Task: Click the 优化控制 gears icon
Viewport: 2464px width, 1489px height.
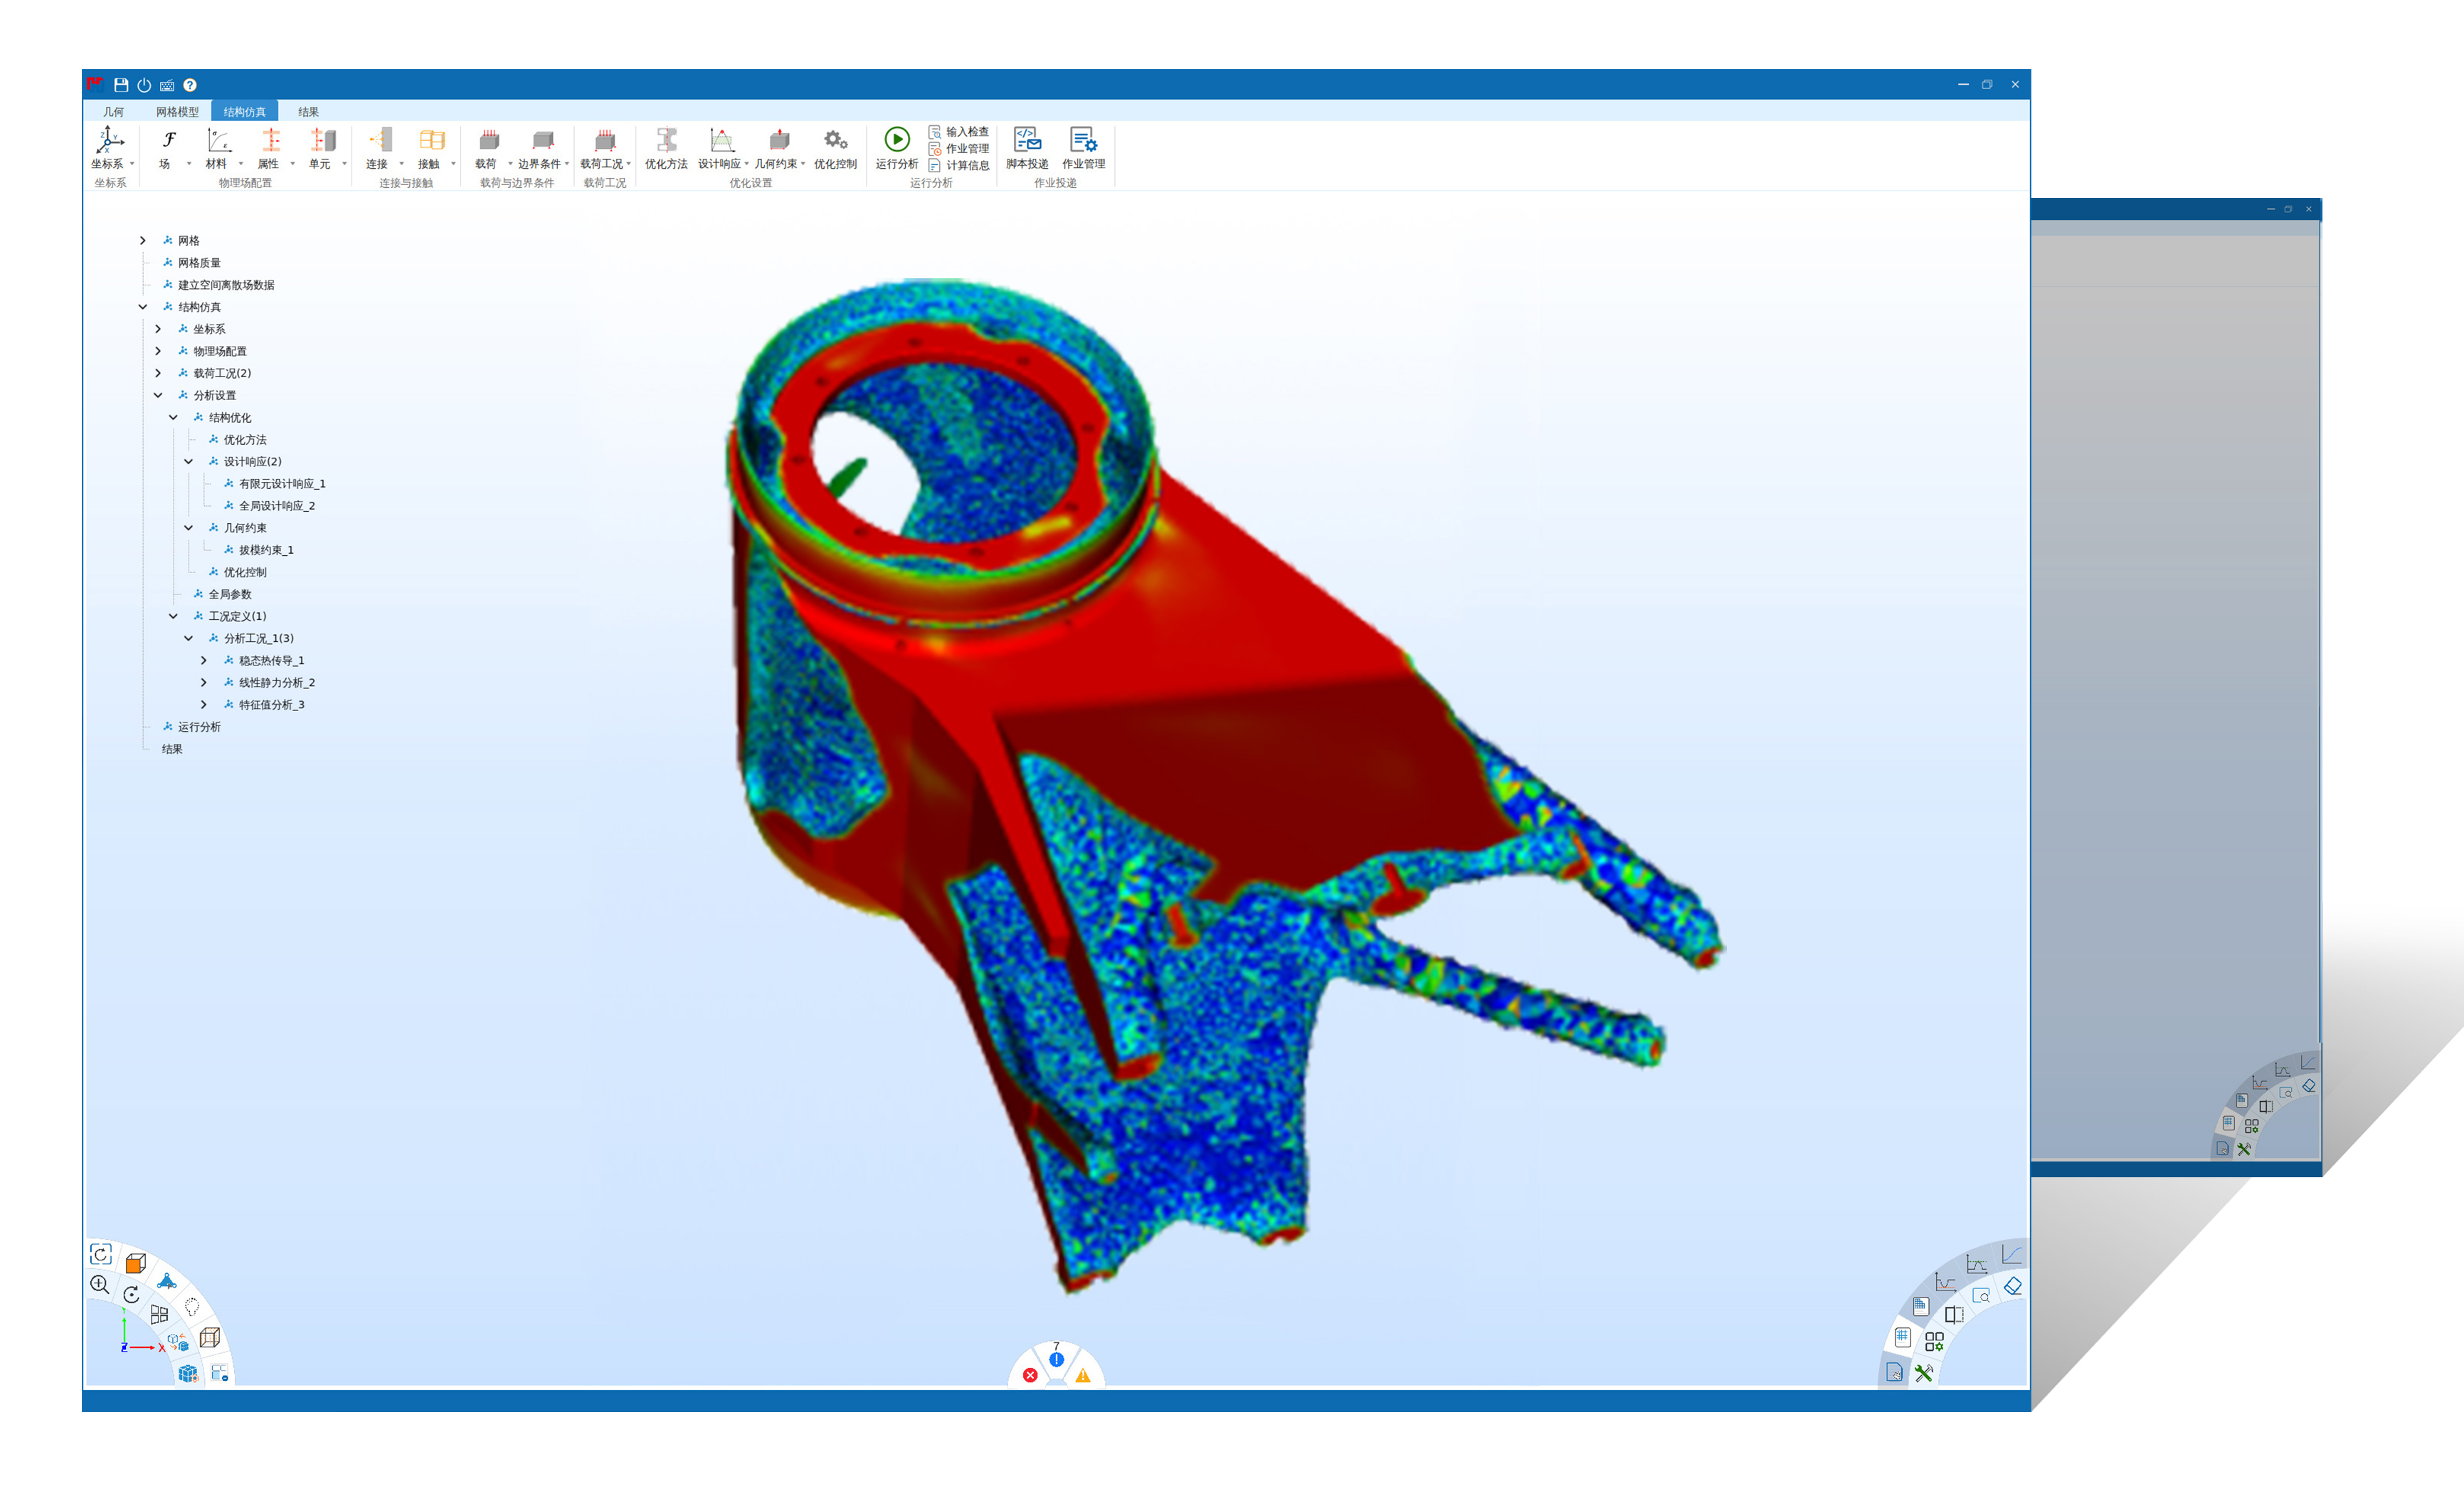Action: [835, 140]
